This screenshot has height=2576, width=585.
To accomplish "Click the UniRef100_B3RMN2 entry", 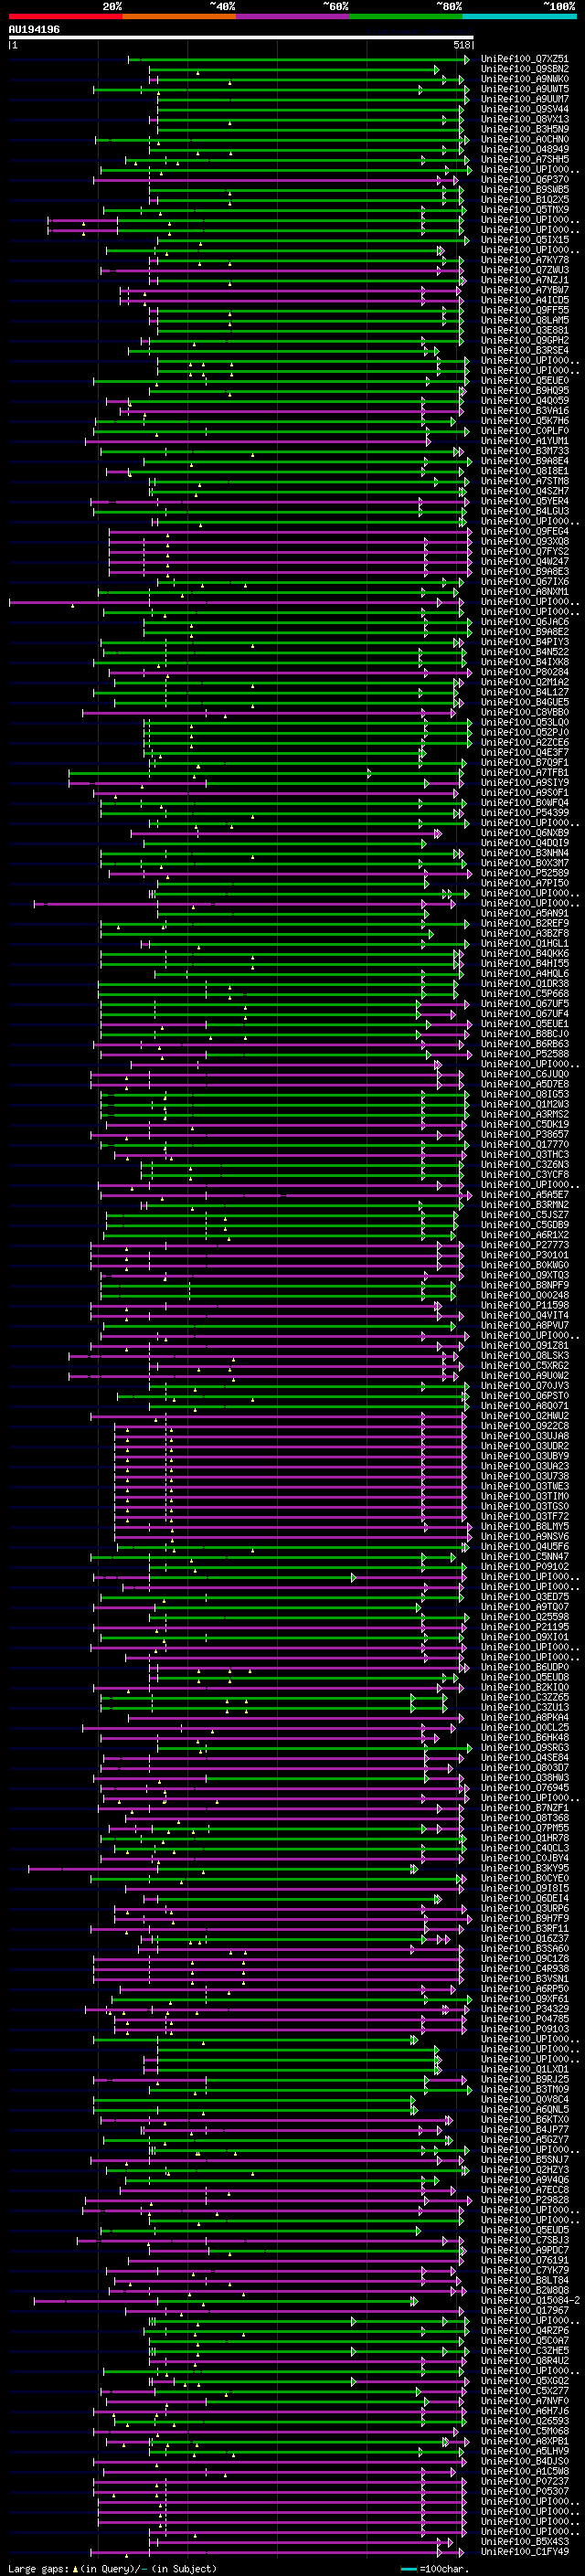I will (x=525, y=1204).
